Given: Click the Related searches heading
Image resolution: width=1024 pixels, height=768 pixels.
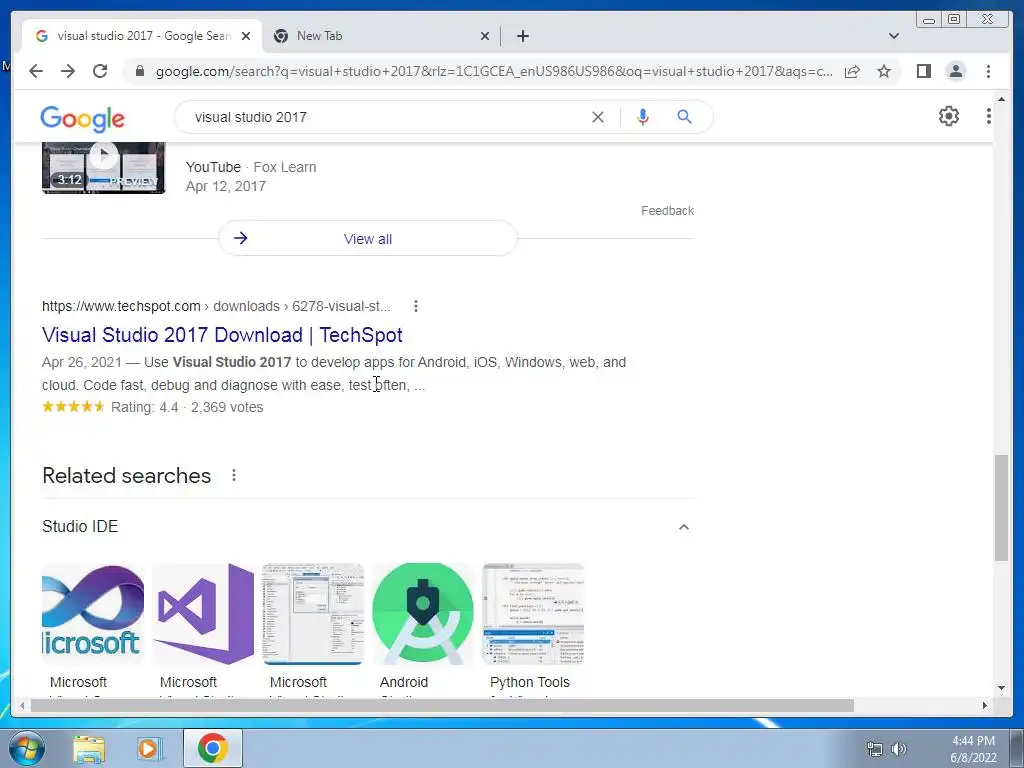Looking at the screenshot, I should [126, 475].
